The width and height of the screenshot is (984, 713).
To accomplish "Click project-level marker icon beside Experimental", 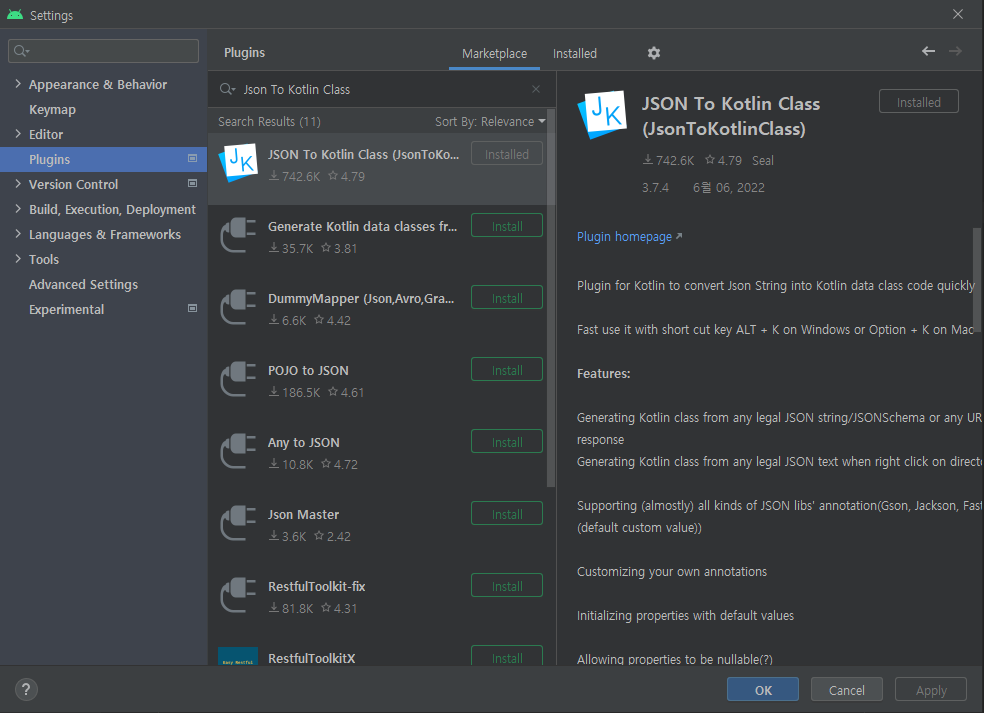I will 193,309.
